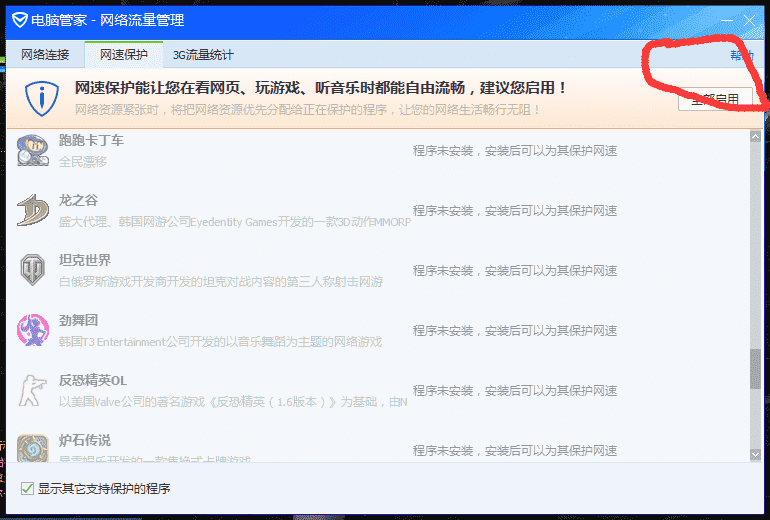
Task: Click 程序未安装 status in 劲舞团 row
Action: pyautogui.click(x=515, y=330)
